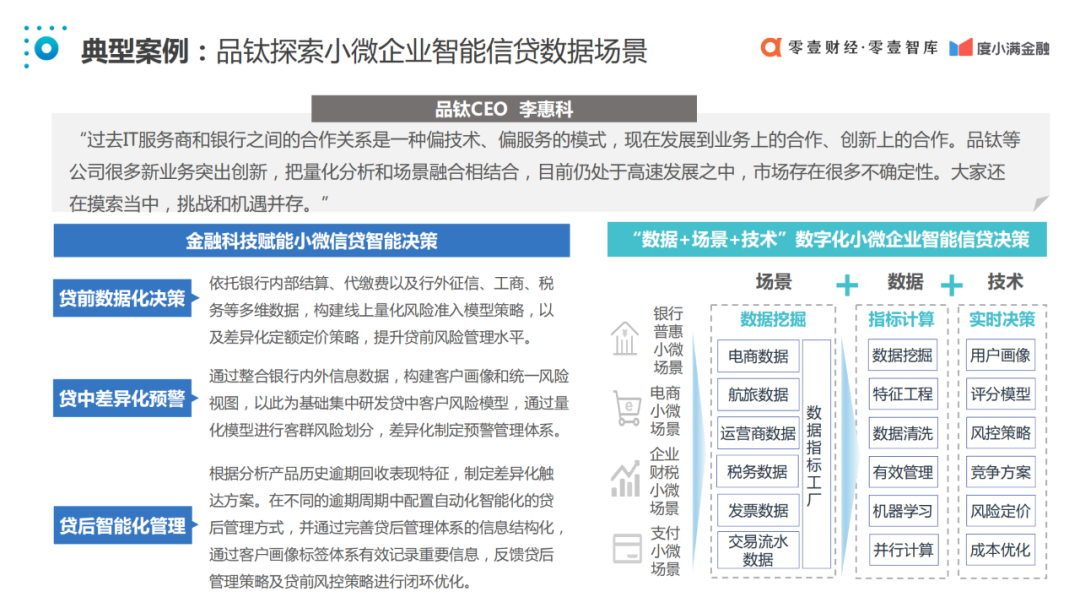Click the 金融科技赋能小微信贷智能决策 header
1080x608 pixels.
(311, 240)
